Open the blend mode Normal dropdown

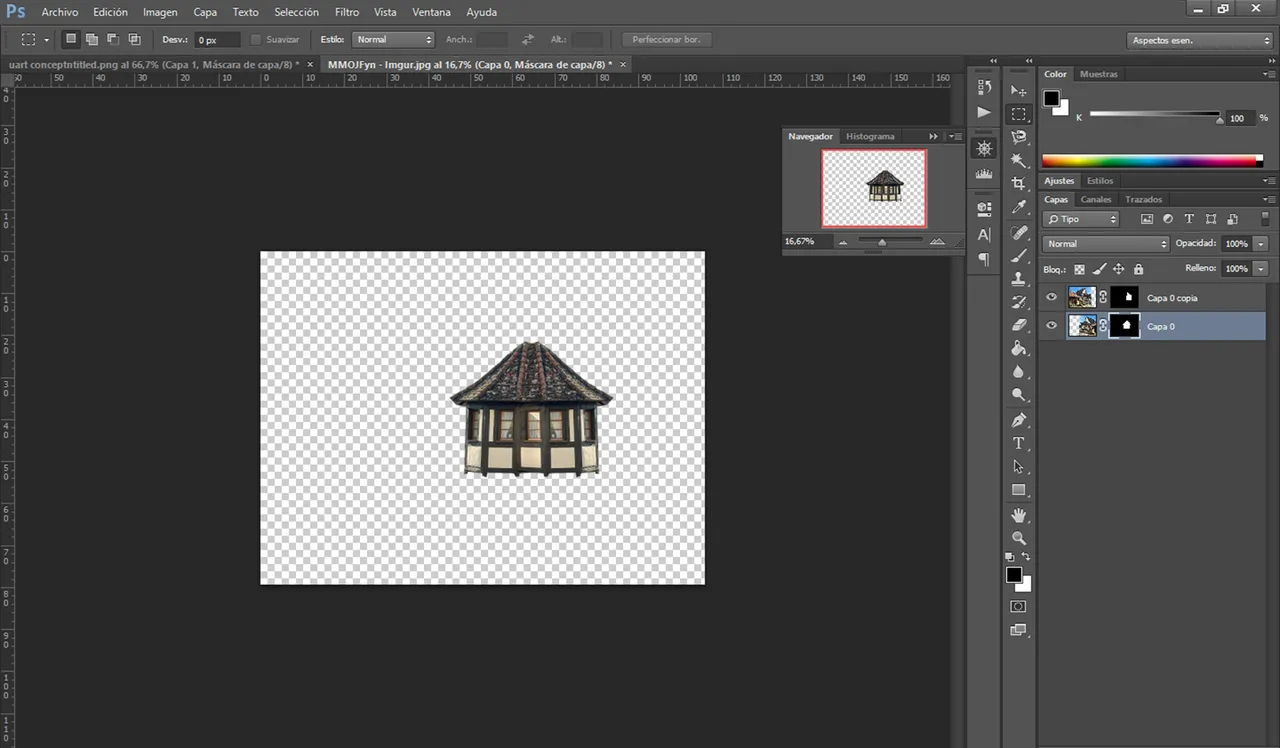1105,244
